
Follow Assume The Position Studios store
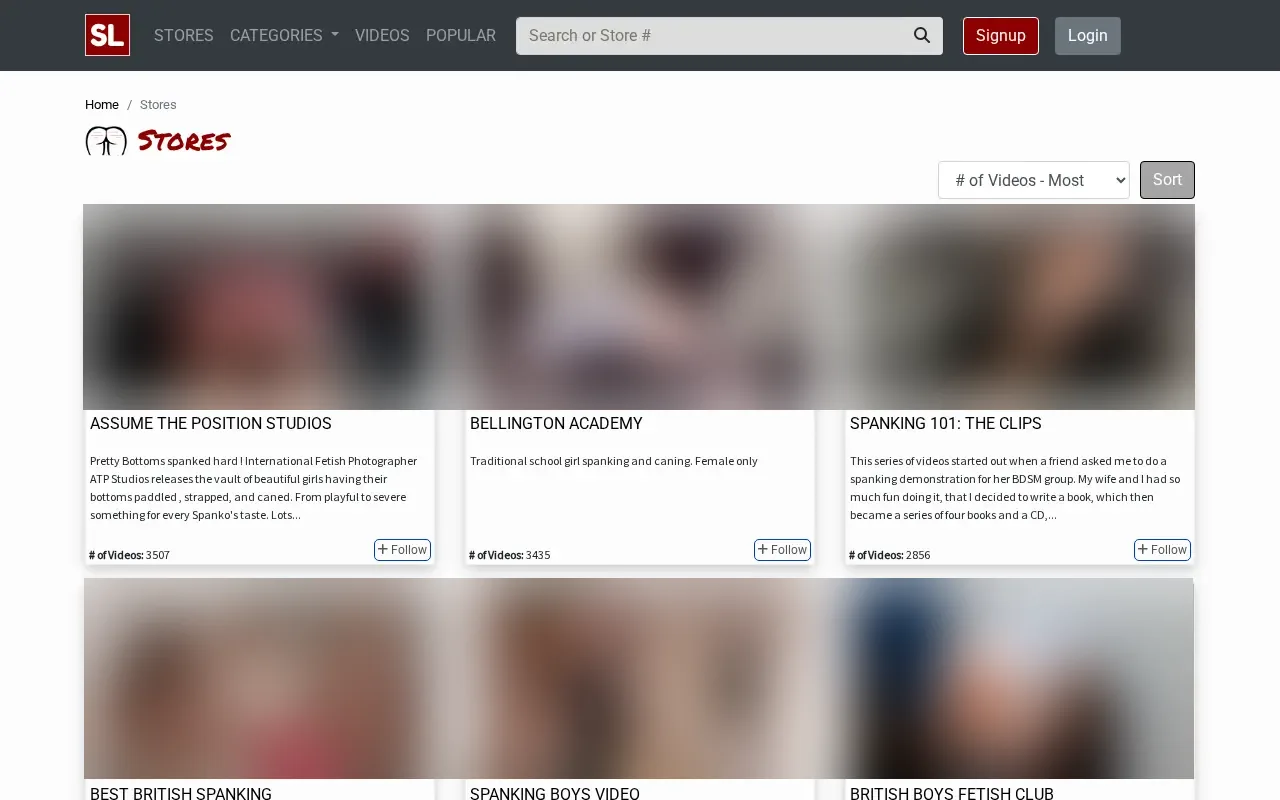click(402, 550)
